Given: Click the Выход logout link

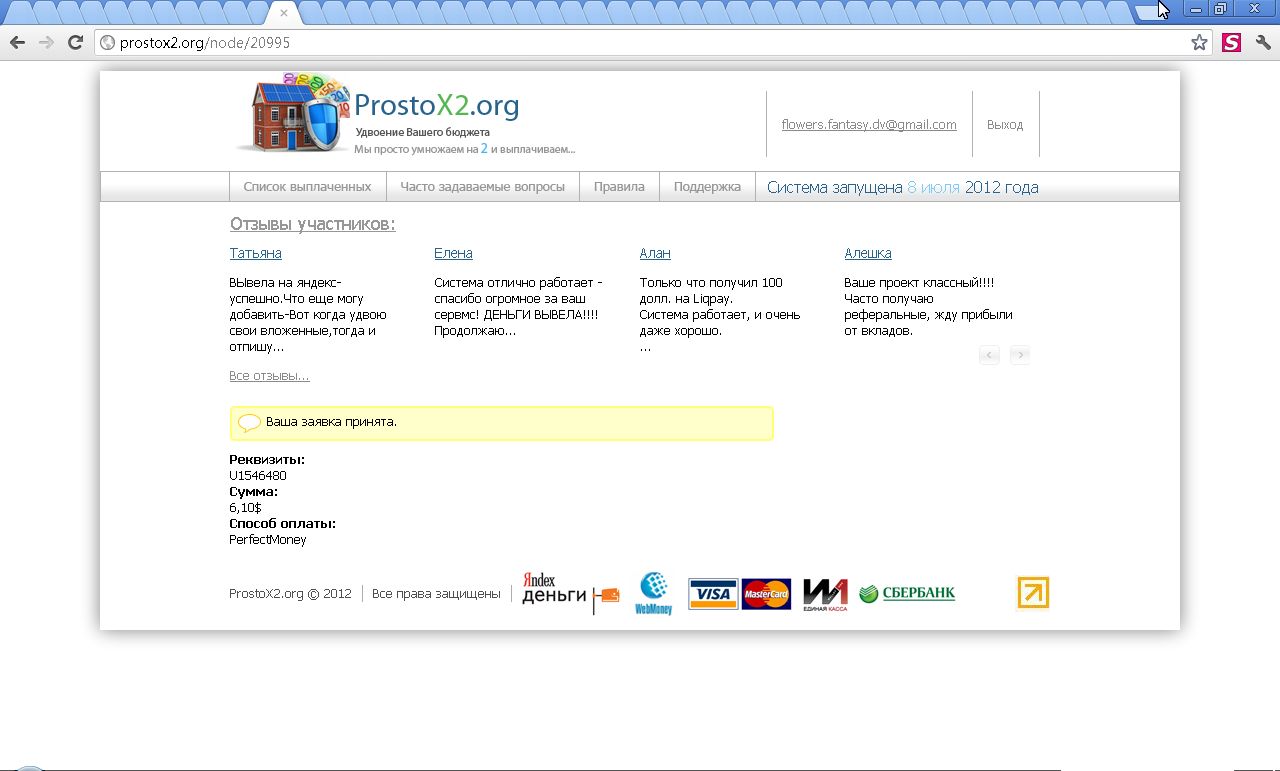Looking at the screenshot, I should [x=1004, y=125].
